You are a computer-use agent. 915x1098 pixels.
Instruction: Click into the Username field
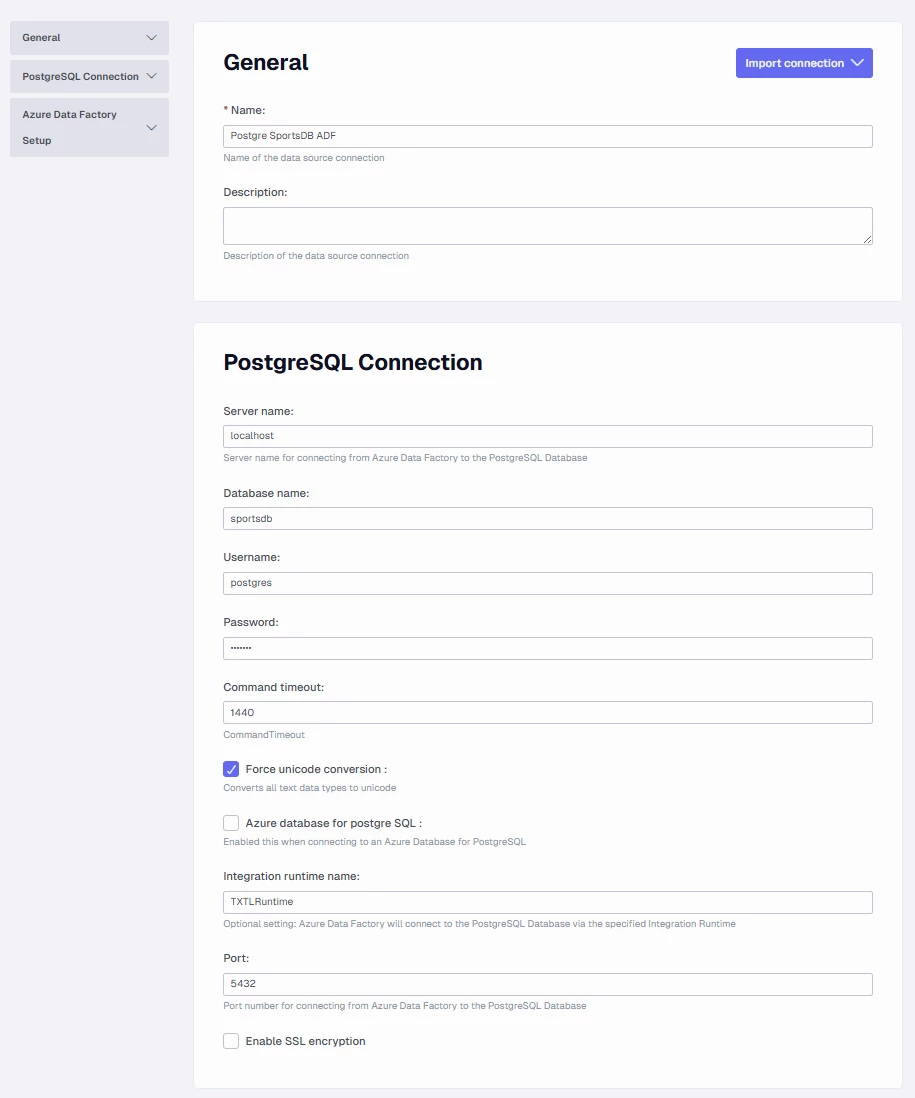[x=547, y=583]
